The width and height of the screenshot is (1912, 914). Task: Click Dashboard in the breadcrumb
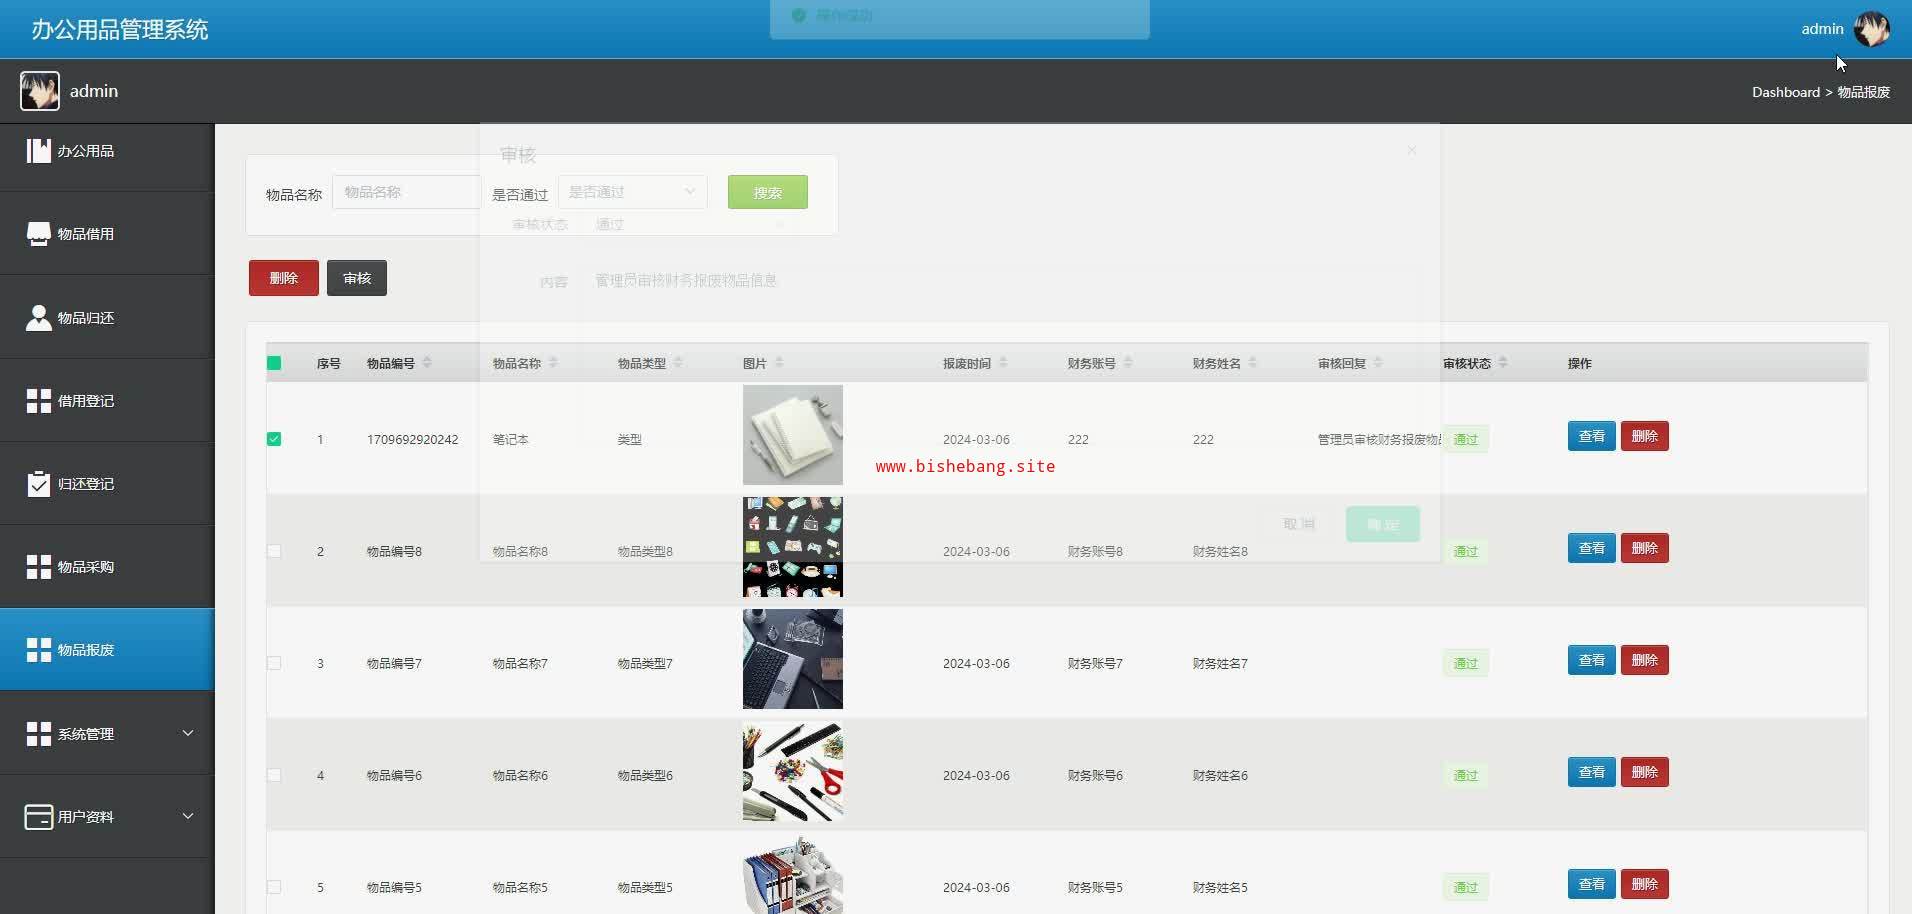(1785, 92)
